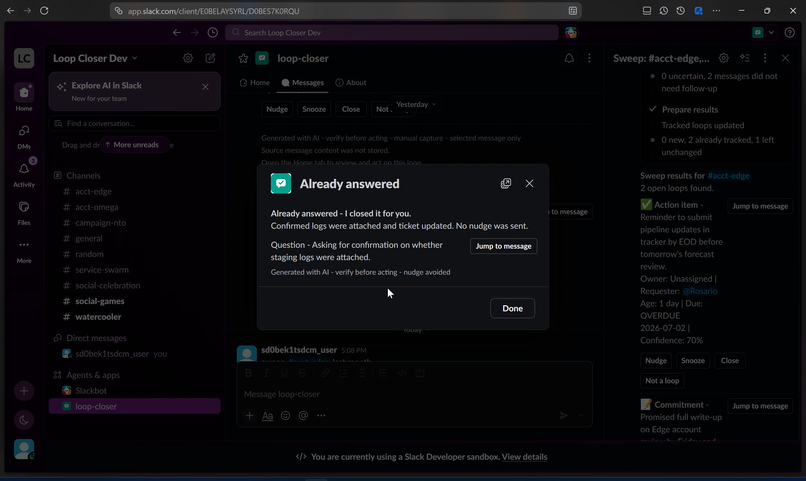The image size is (806, 481).
Task: Switch to the Home tab
Action: [x=254, y=82]
